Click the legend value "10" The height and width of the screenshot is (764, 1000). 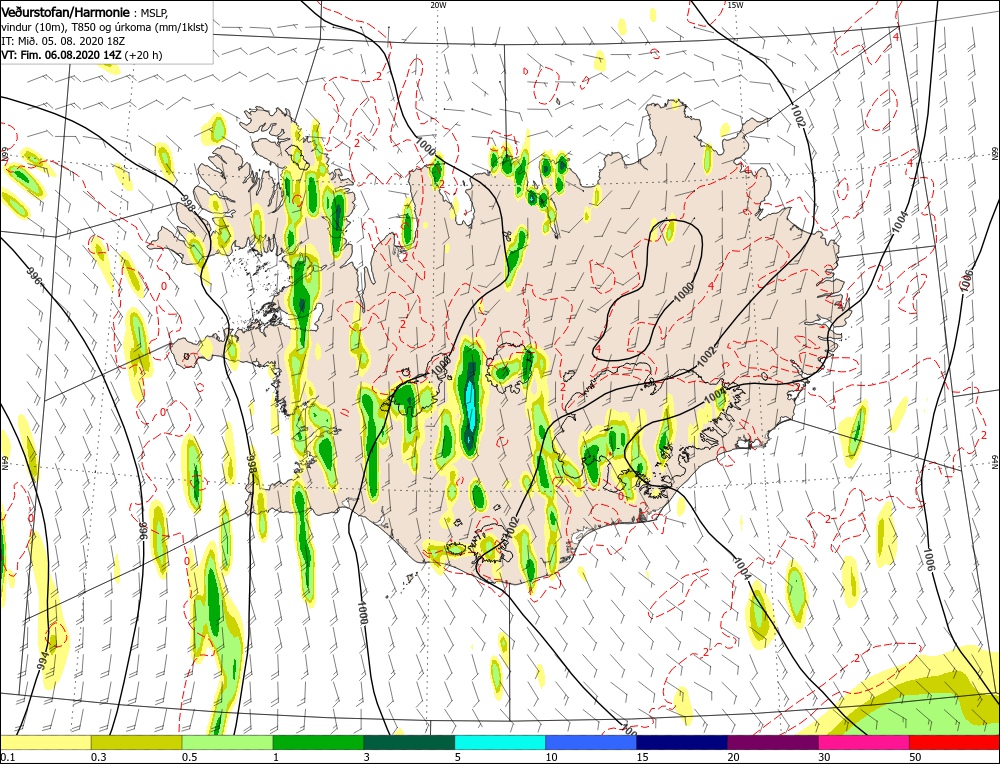click(x=551, y=756)
